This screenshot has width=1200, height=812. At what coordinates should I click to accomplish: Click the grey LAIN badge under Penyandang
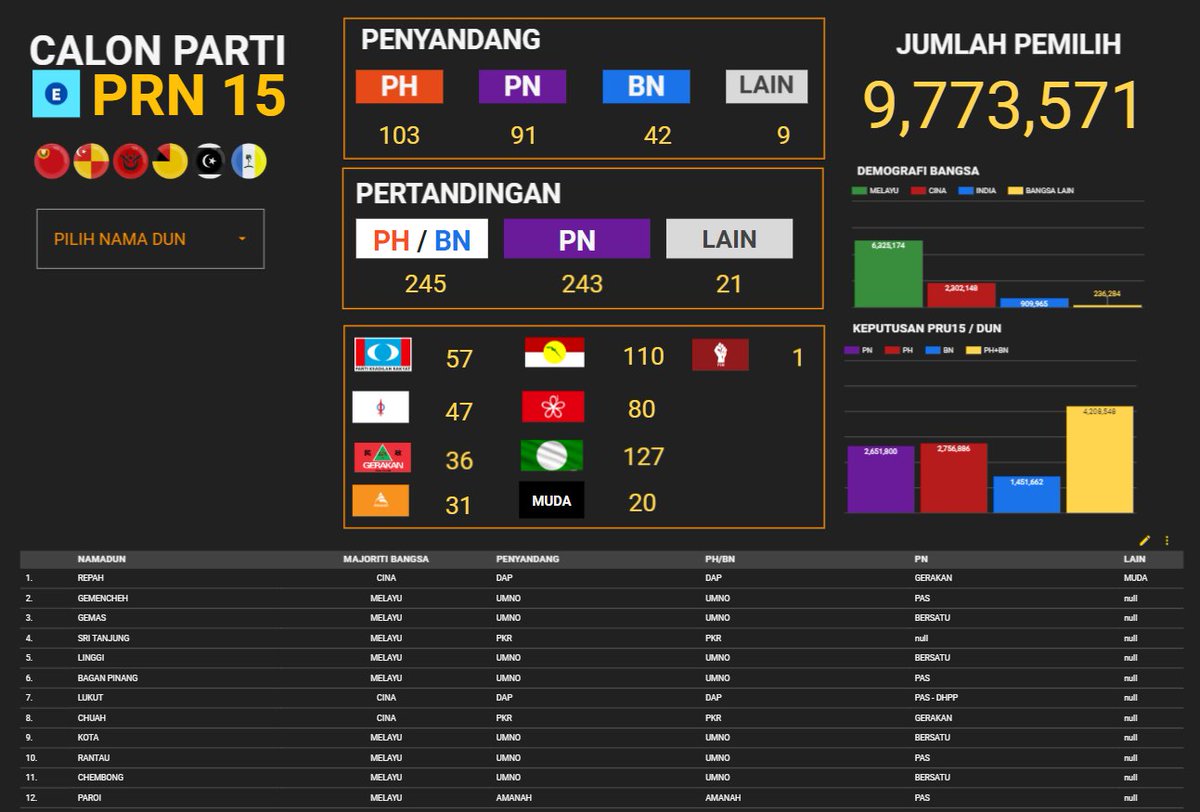(767, 86)
